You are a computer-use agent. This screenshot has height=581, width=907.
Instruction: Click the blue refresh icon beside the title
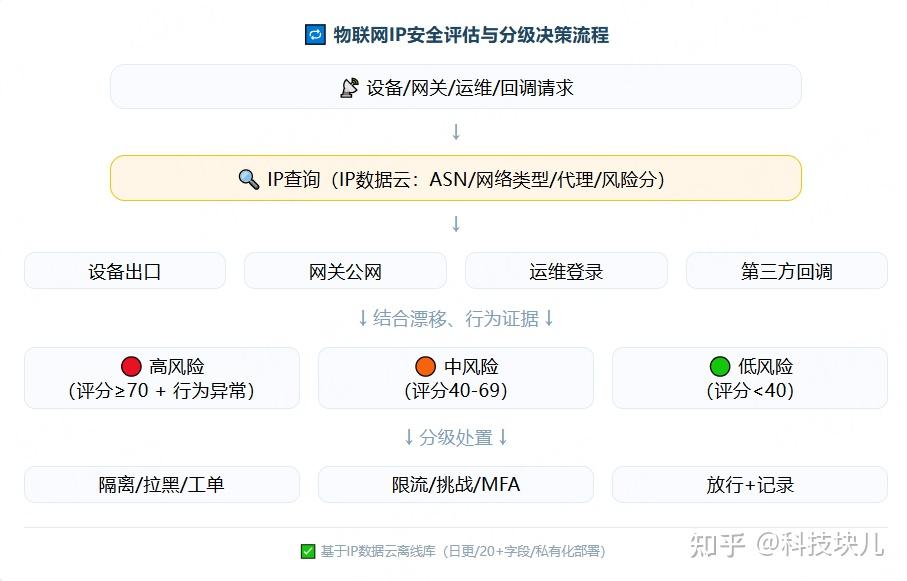tap(315, 35)
